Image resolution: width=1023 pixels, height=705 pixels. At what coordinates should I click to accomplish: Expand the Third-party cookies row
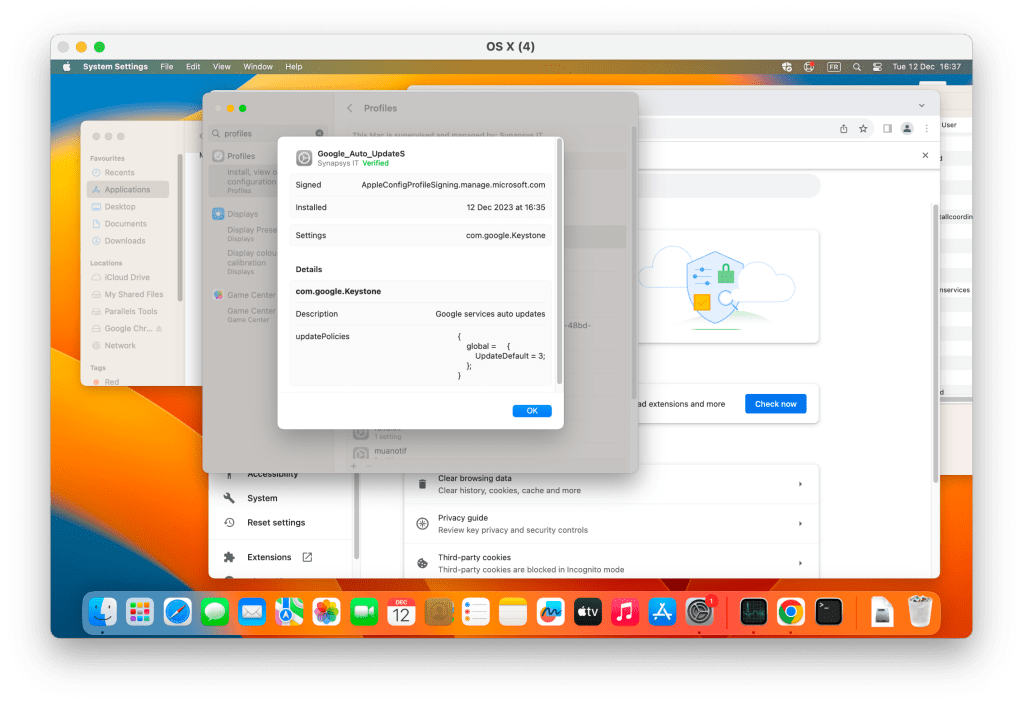pyautogui.click(x=800, y=563)
